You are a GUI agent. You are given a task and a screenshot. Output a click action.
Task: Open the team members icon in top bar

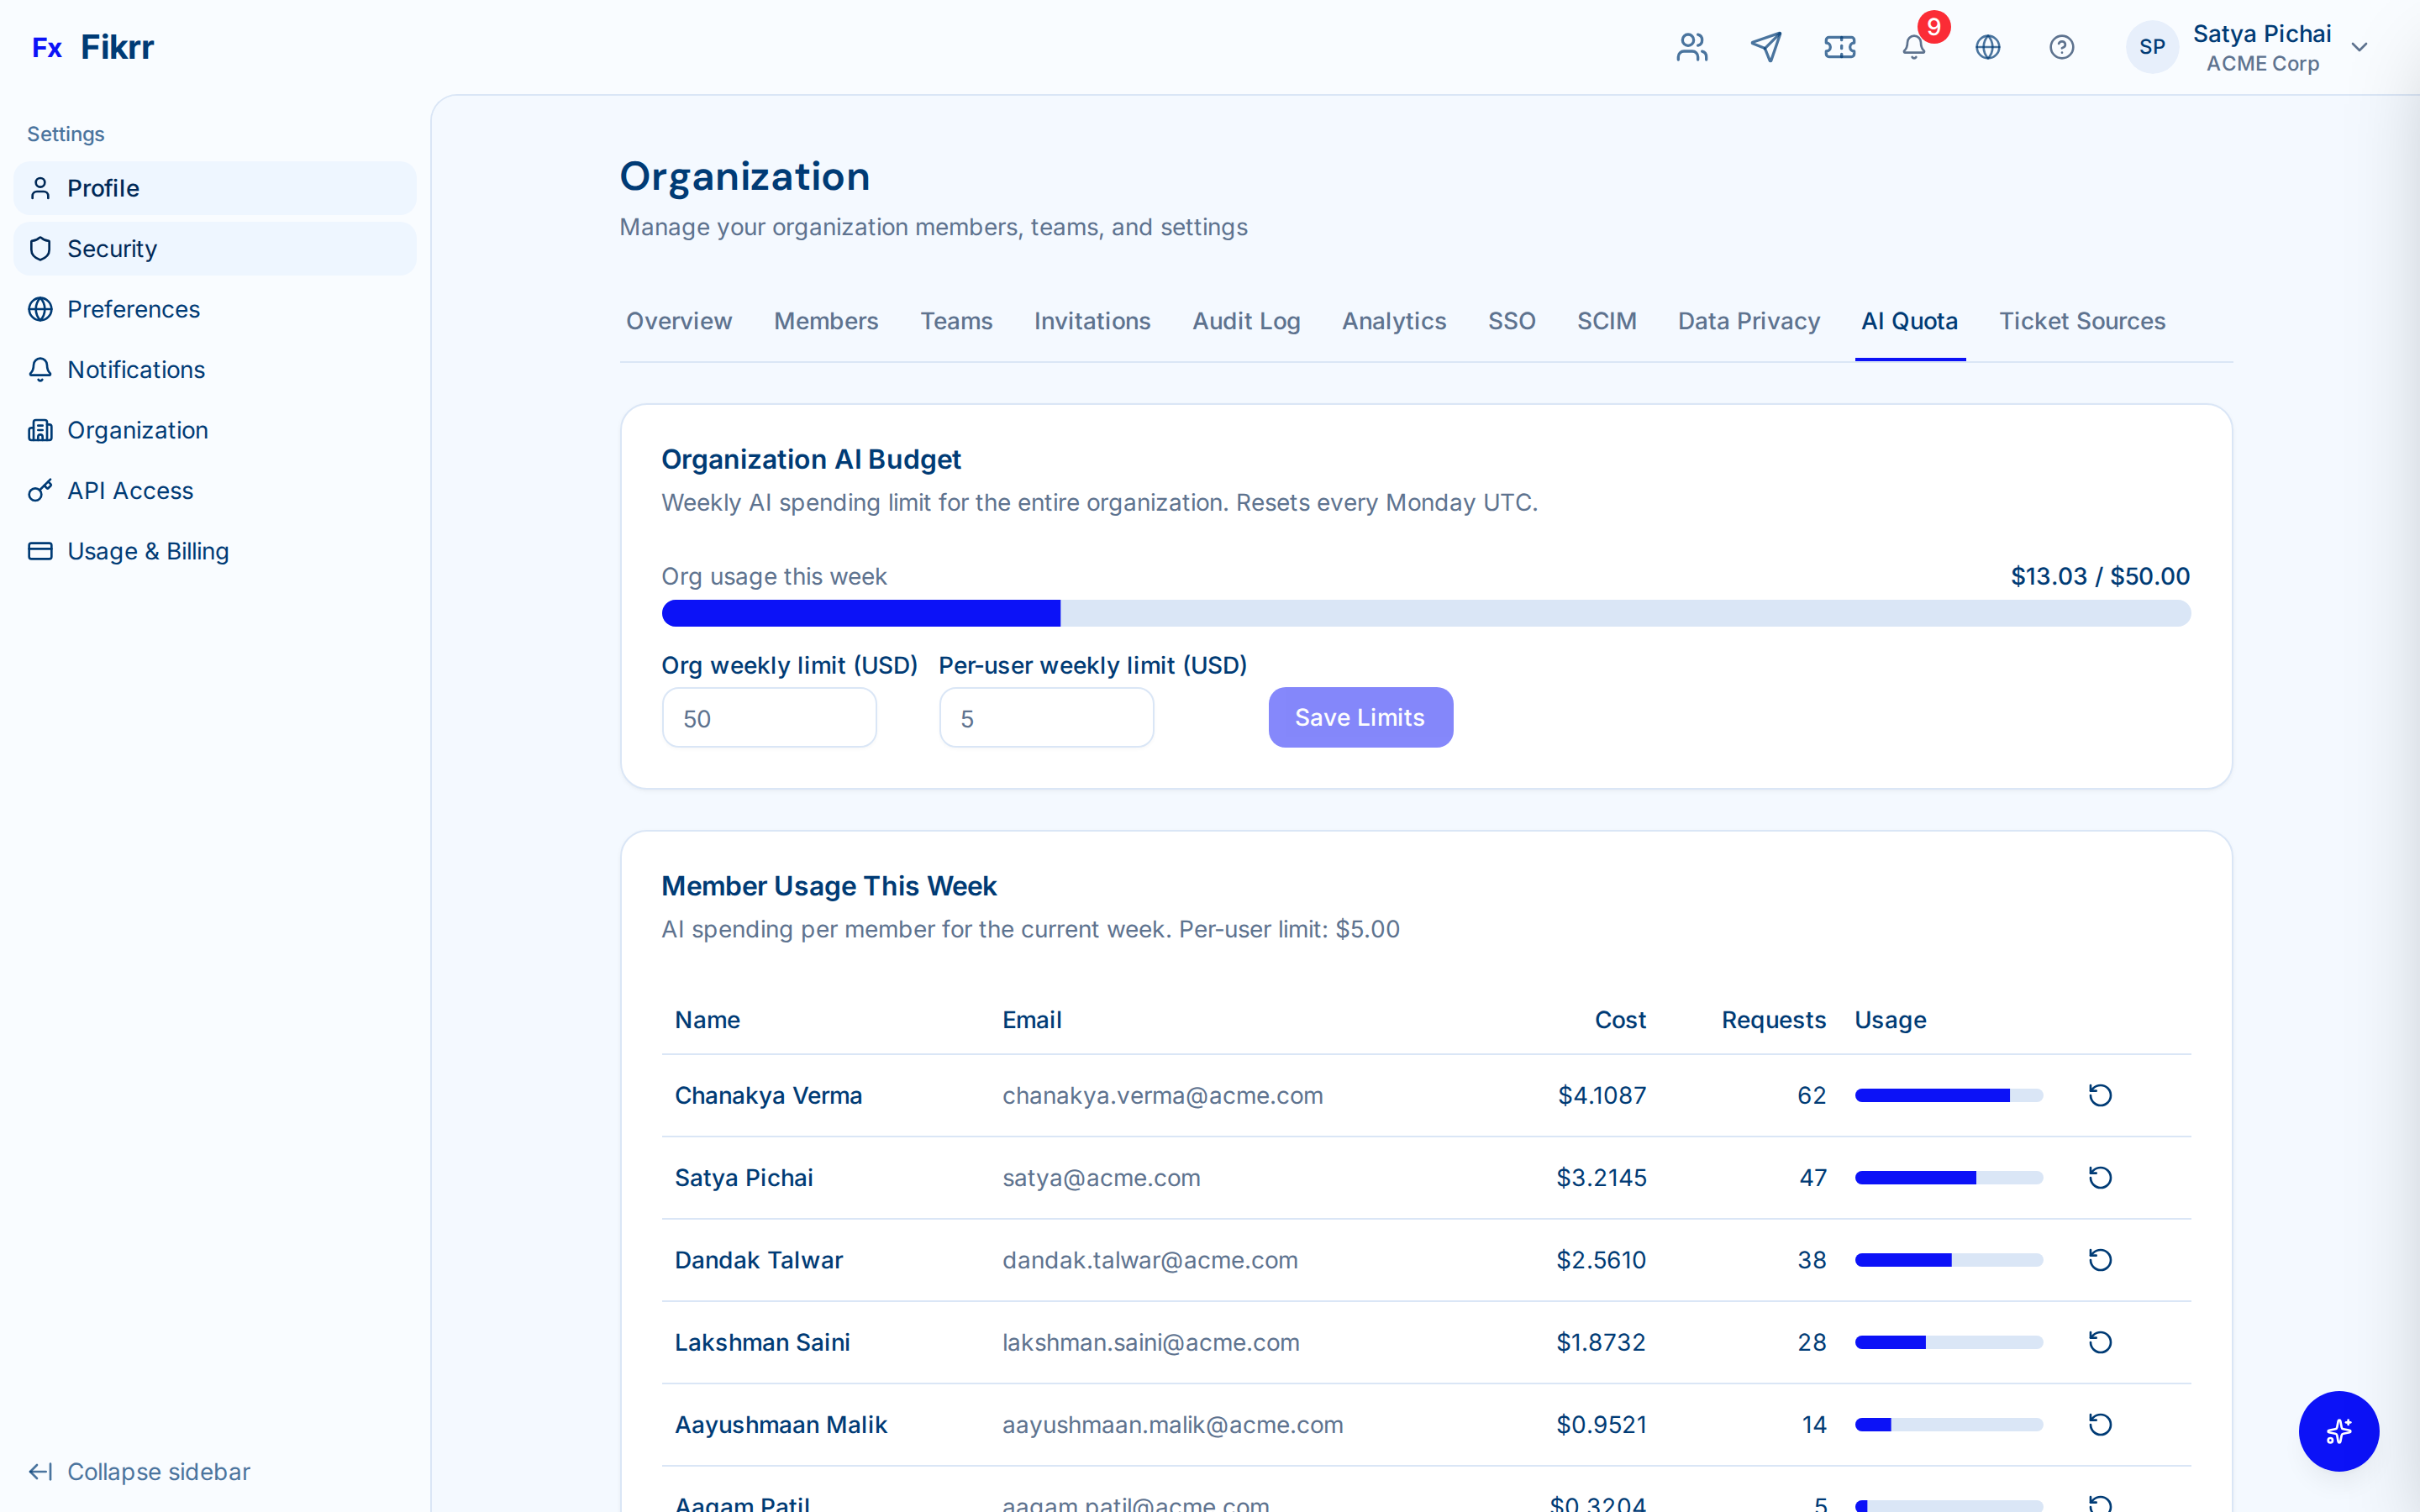click(1692, 47)
